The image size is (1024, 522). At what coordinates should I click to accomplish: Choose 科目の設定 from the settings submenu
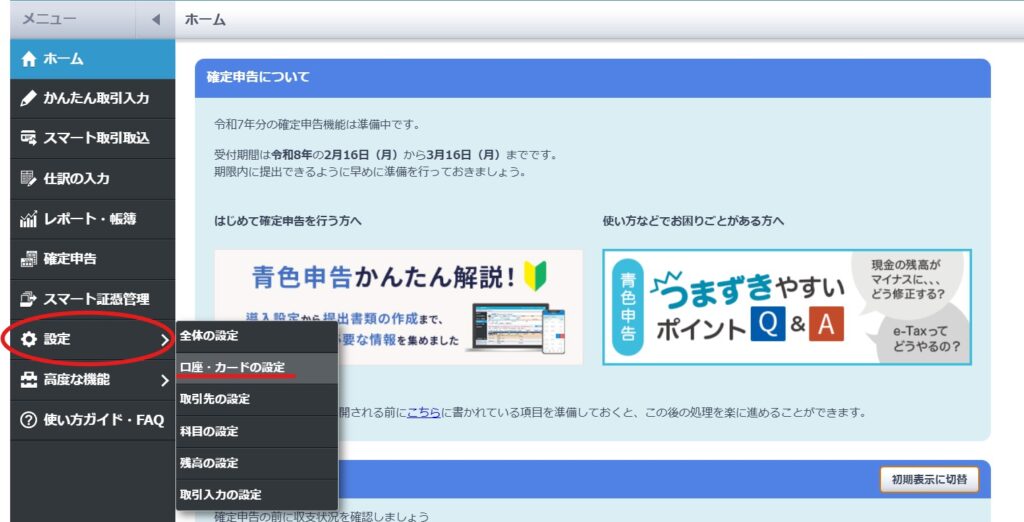tap(209, 431)
